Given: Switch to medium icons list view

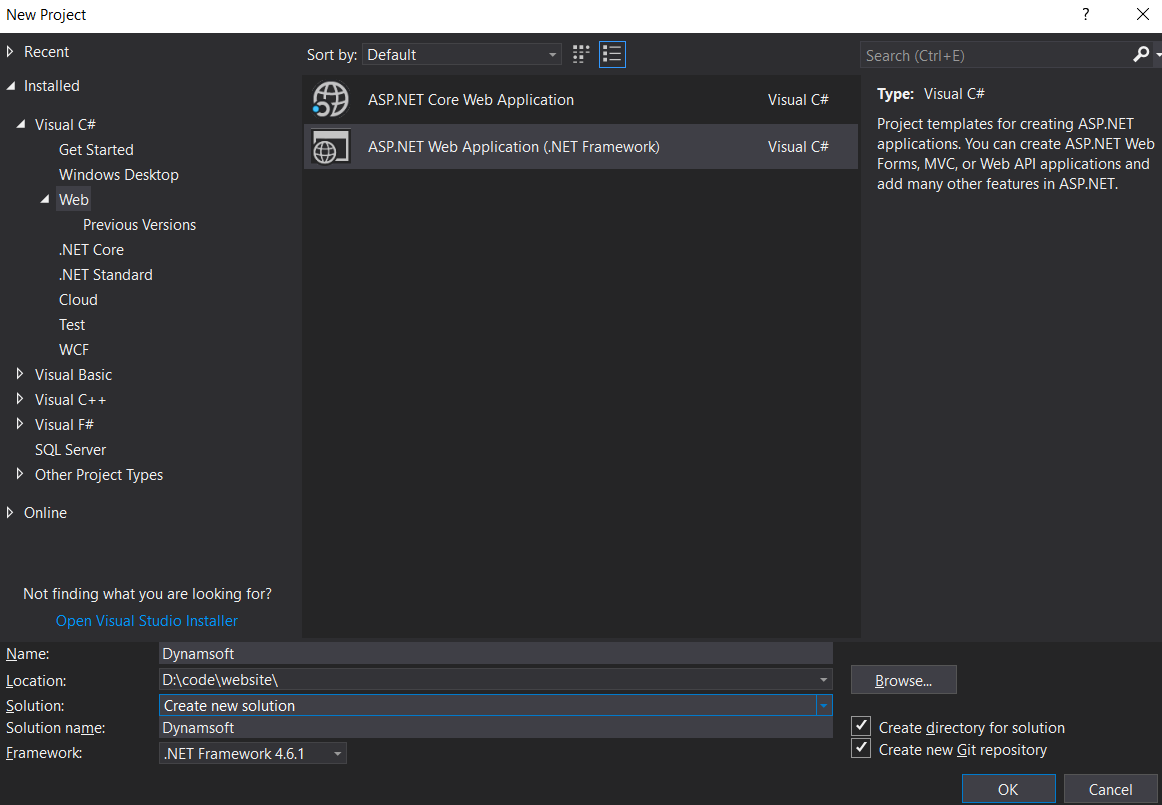Looking at the screenshot, I should tap(612, 55).
